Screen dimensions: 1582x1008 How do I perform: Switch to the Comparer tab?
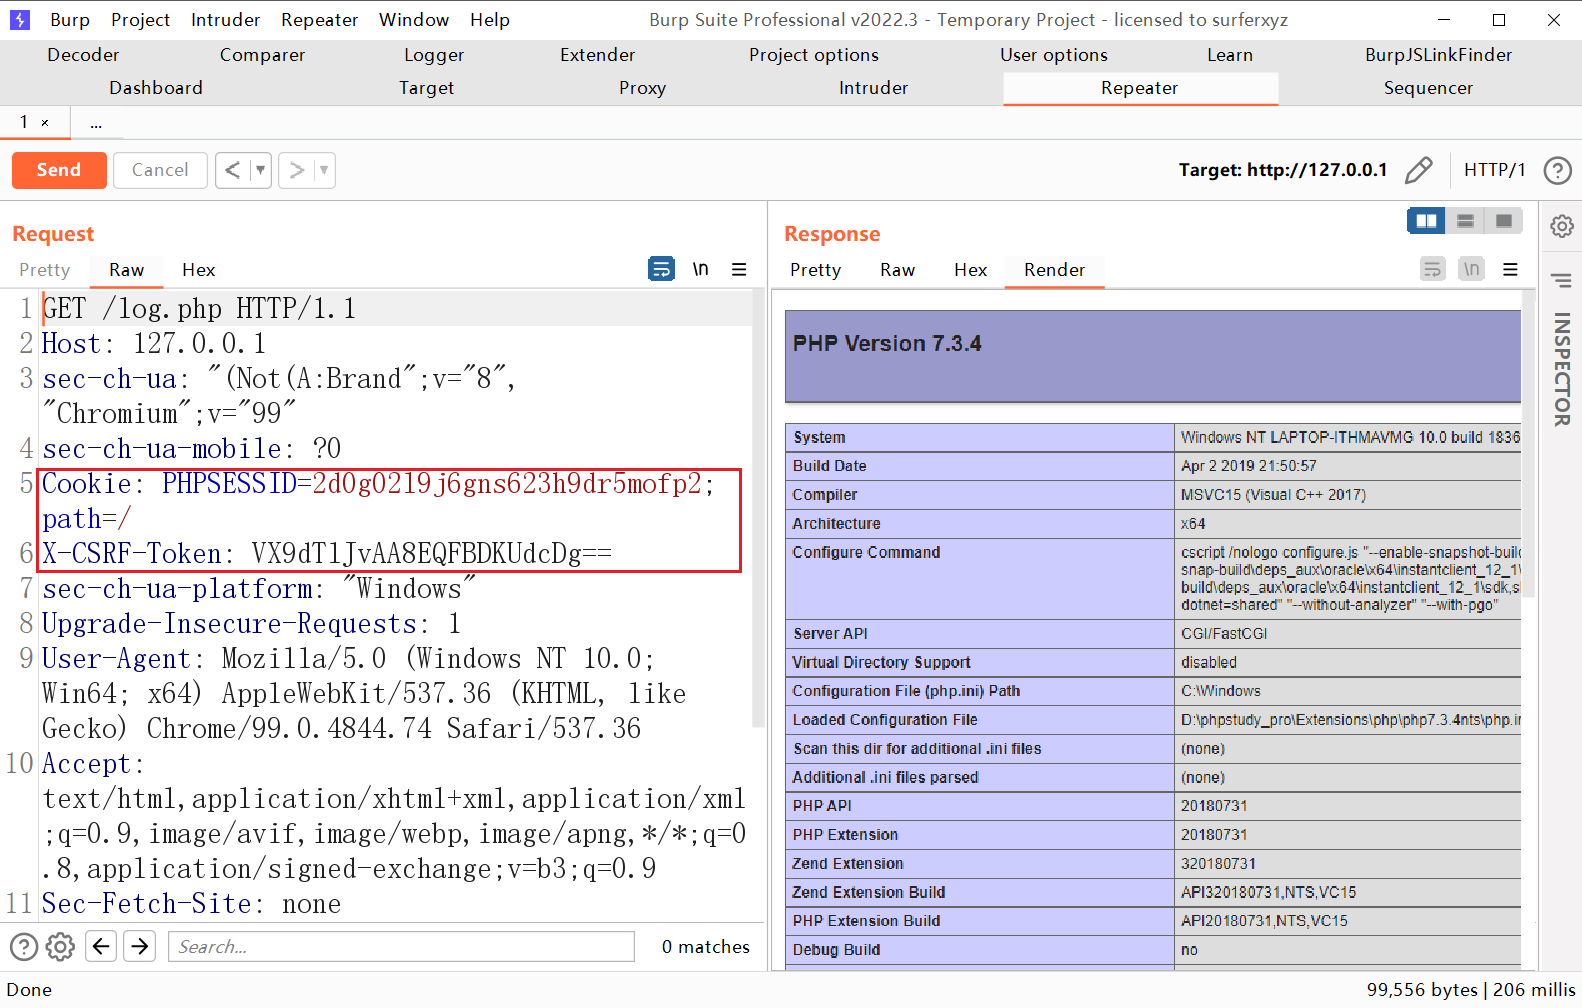(262, 55)
